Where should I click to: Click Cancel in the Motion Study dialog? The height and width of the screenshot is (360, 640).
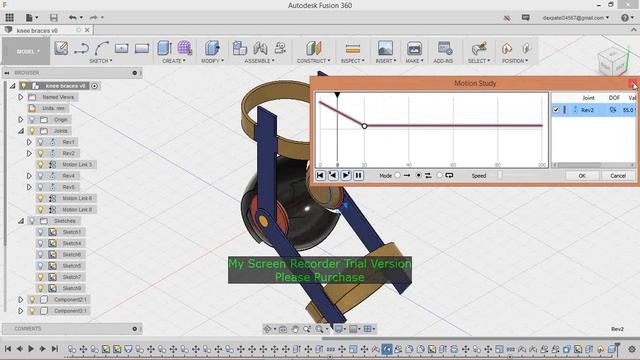tap(618, 176)
